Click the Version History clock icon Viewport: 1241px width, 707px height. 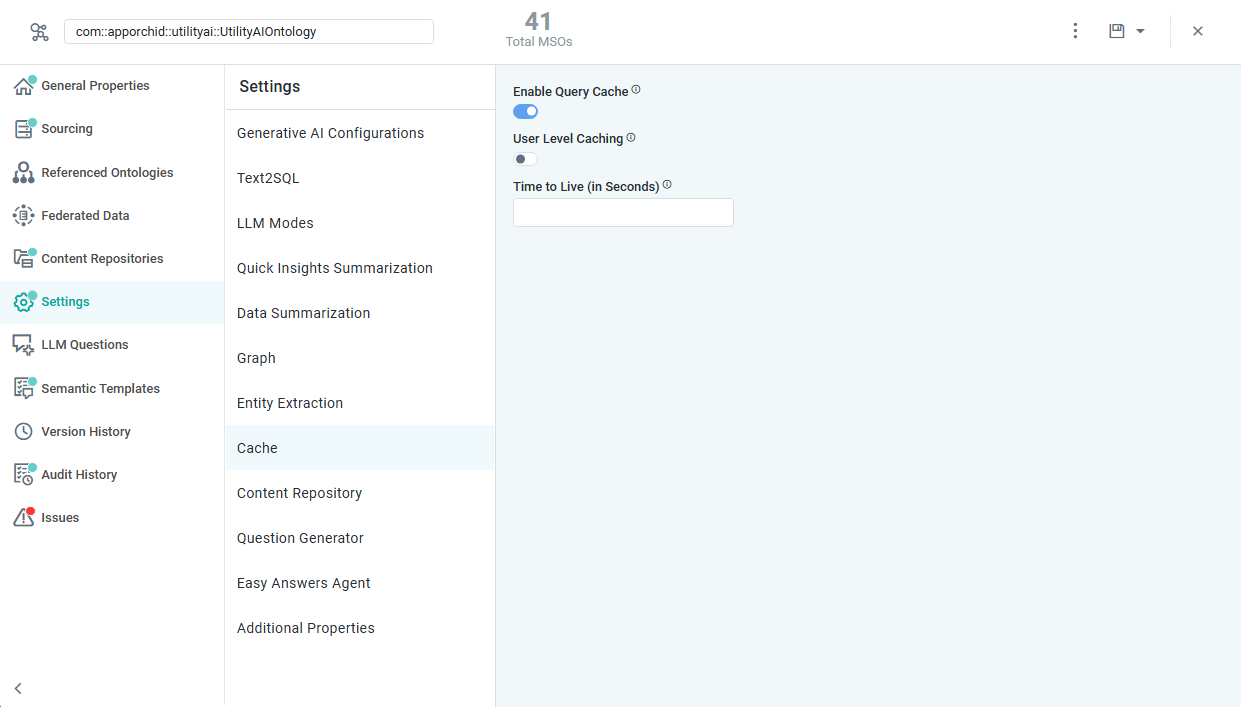point(23,432)
